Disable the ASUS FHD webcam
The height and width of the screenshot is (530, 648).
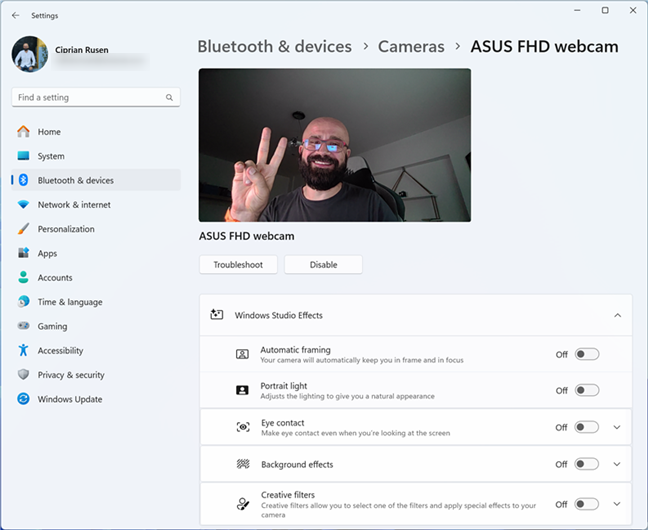tap(323, 265)
